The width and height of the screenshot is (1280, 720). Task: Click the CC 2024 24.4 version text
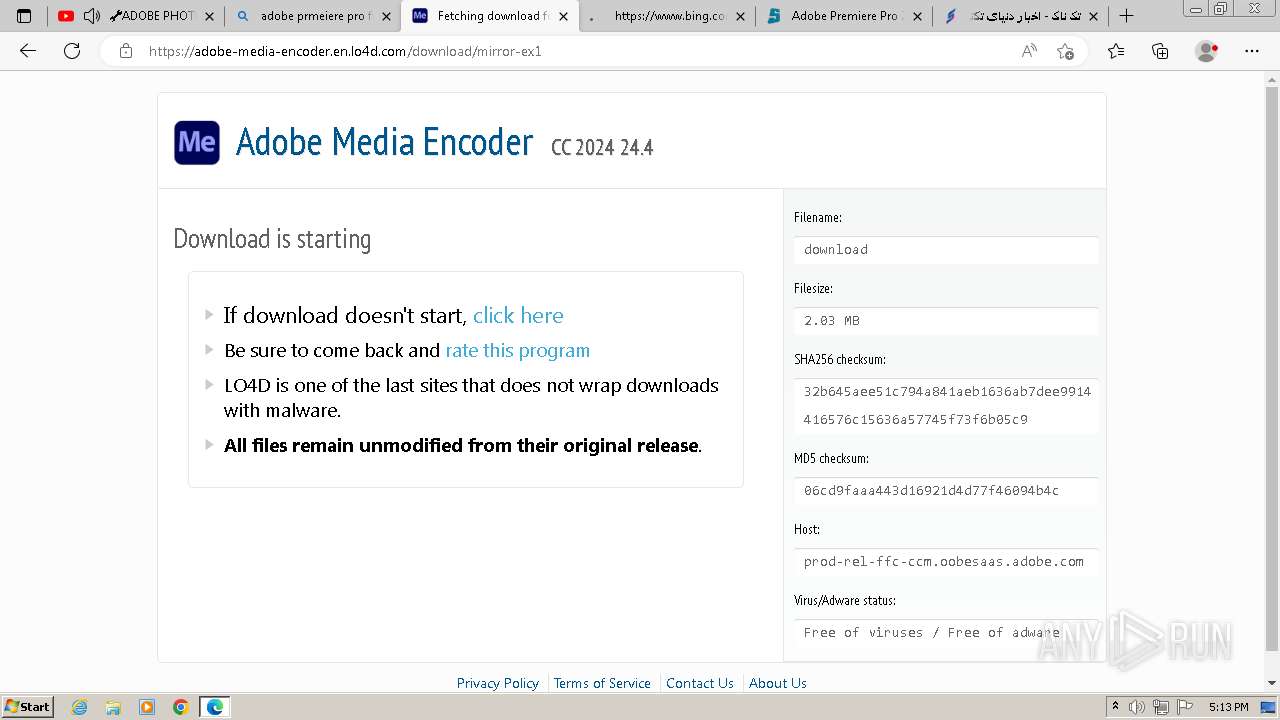tap(602, 147)
